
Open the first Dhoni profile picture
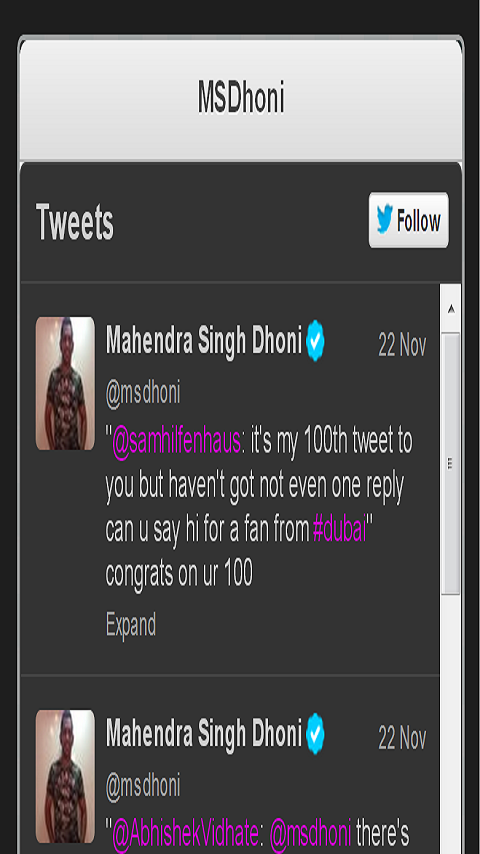point(65,383)
